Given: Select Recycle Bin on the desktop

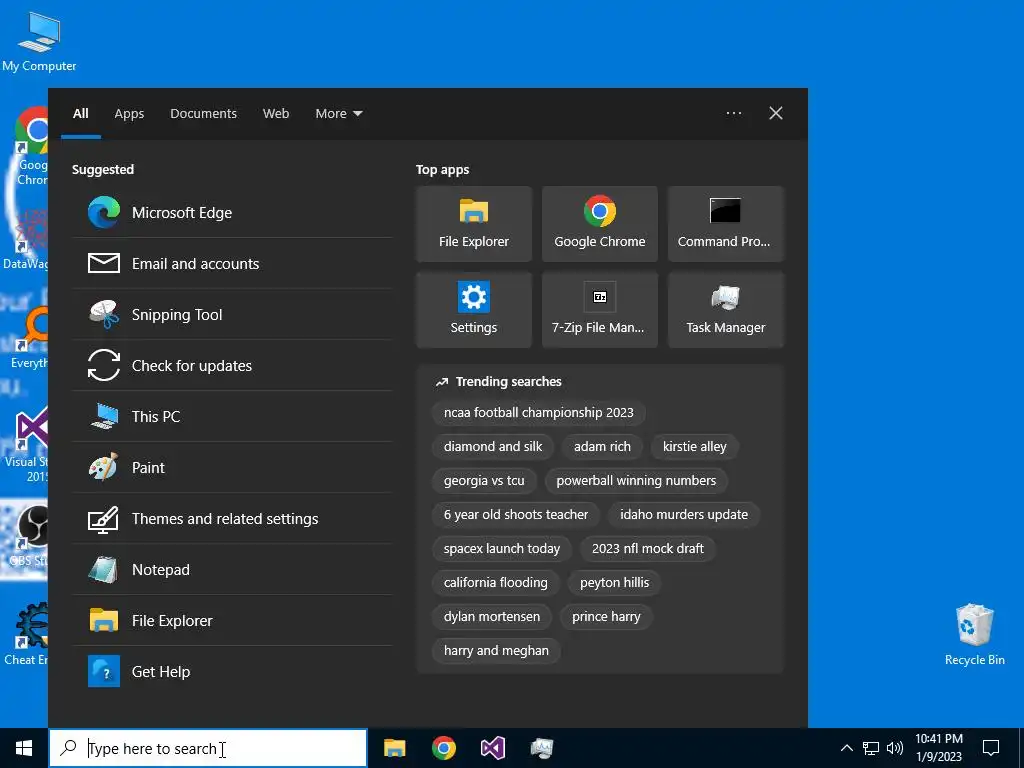Looking at the screenshot, I should click(974, 634).
